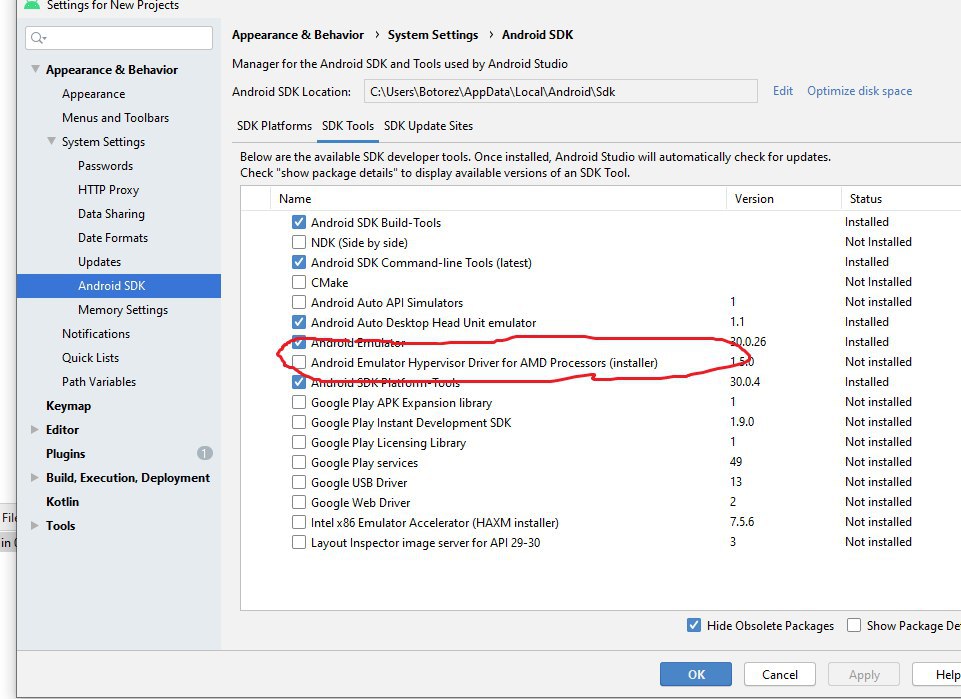Collapse the Appearance & Behavior tree node
Viewport: 961px width, 699px height.
36,69
